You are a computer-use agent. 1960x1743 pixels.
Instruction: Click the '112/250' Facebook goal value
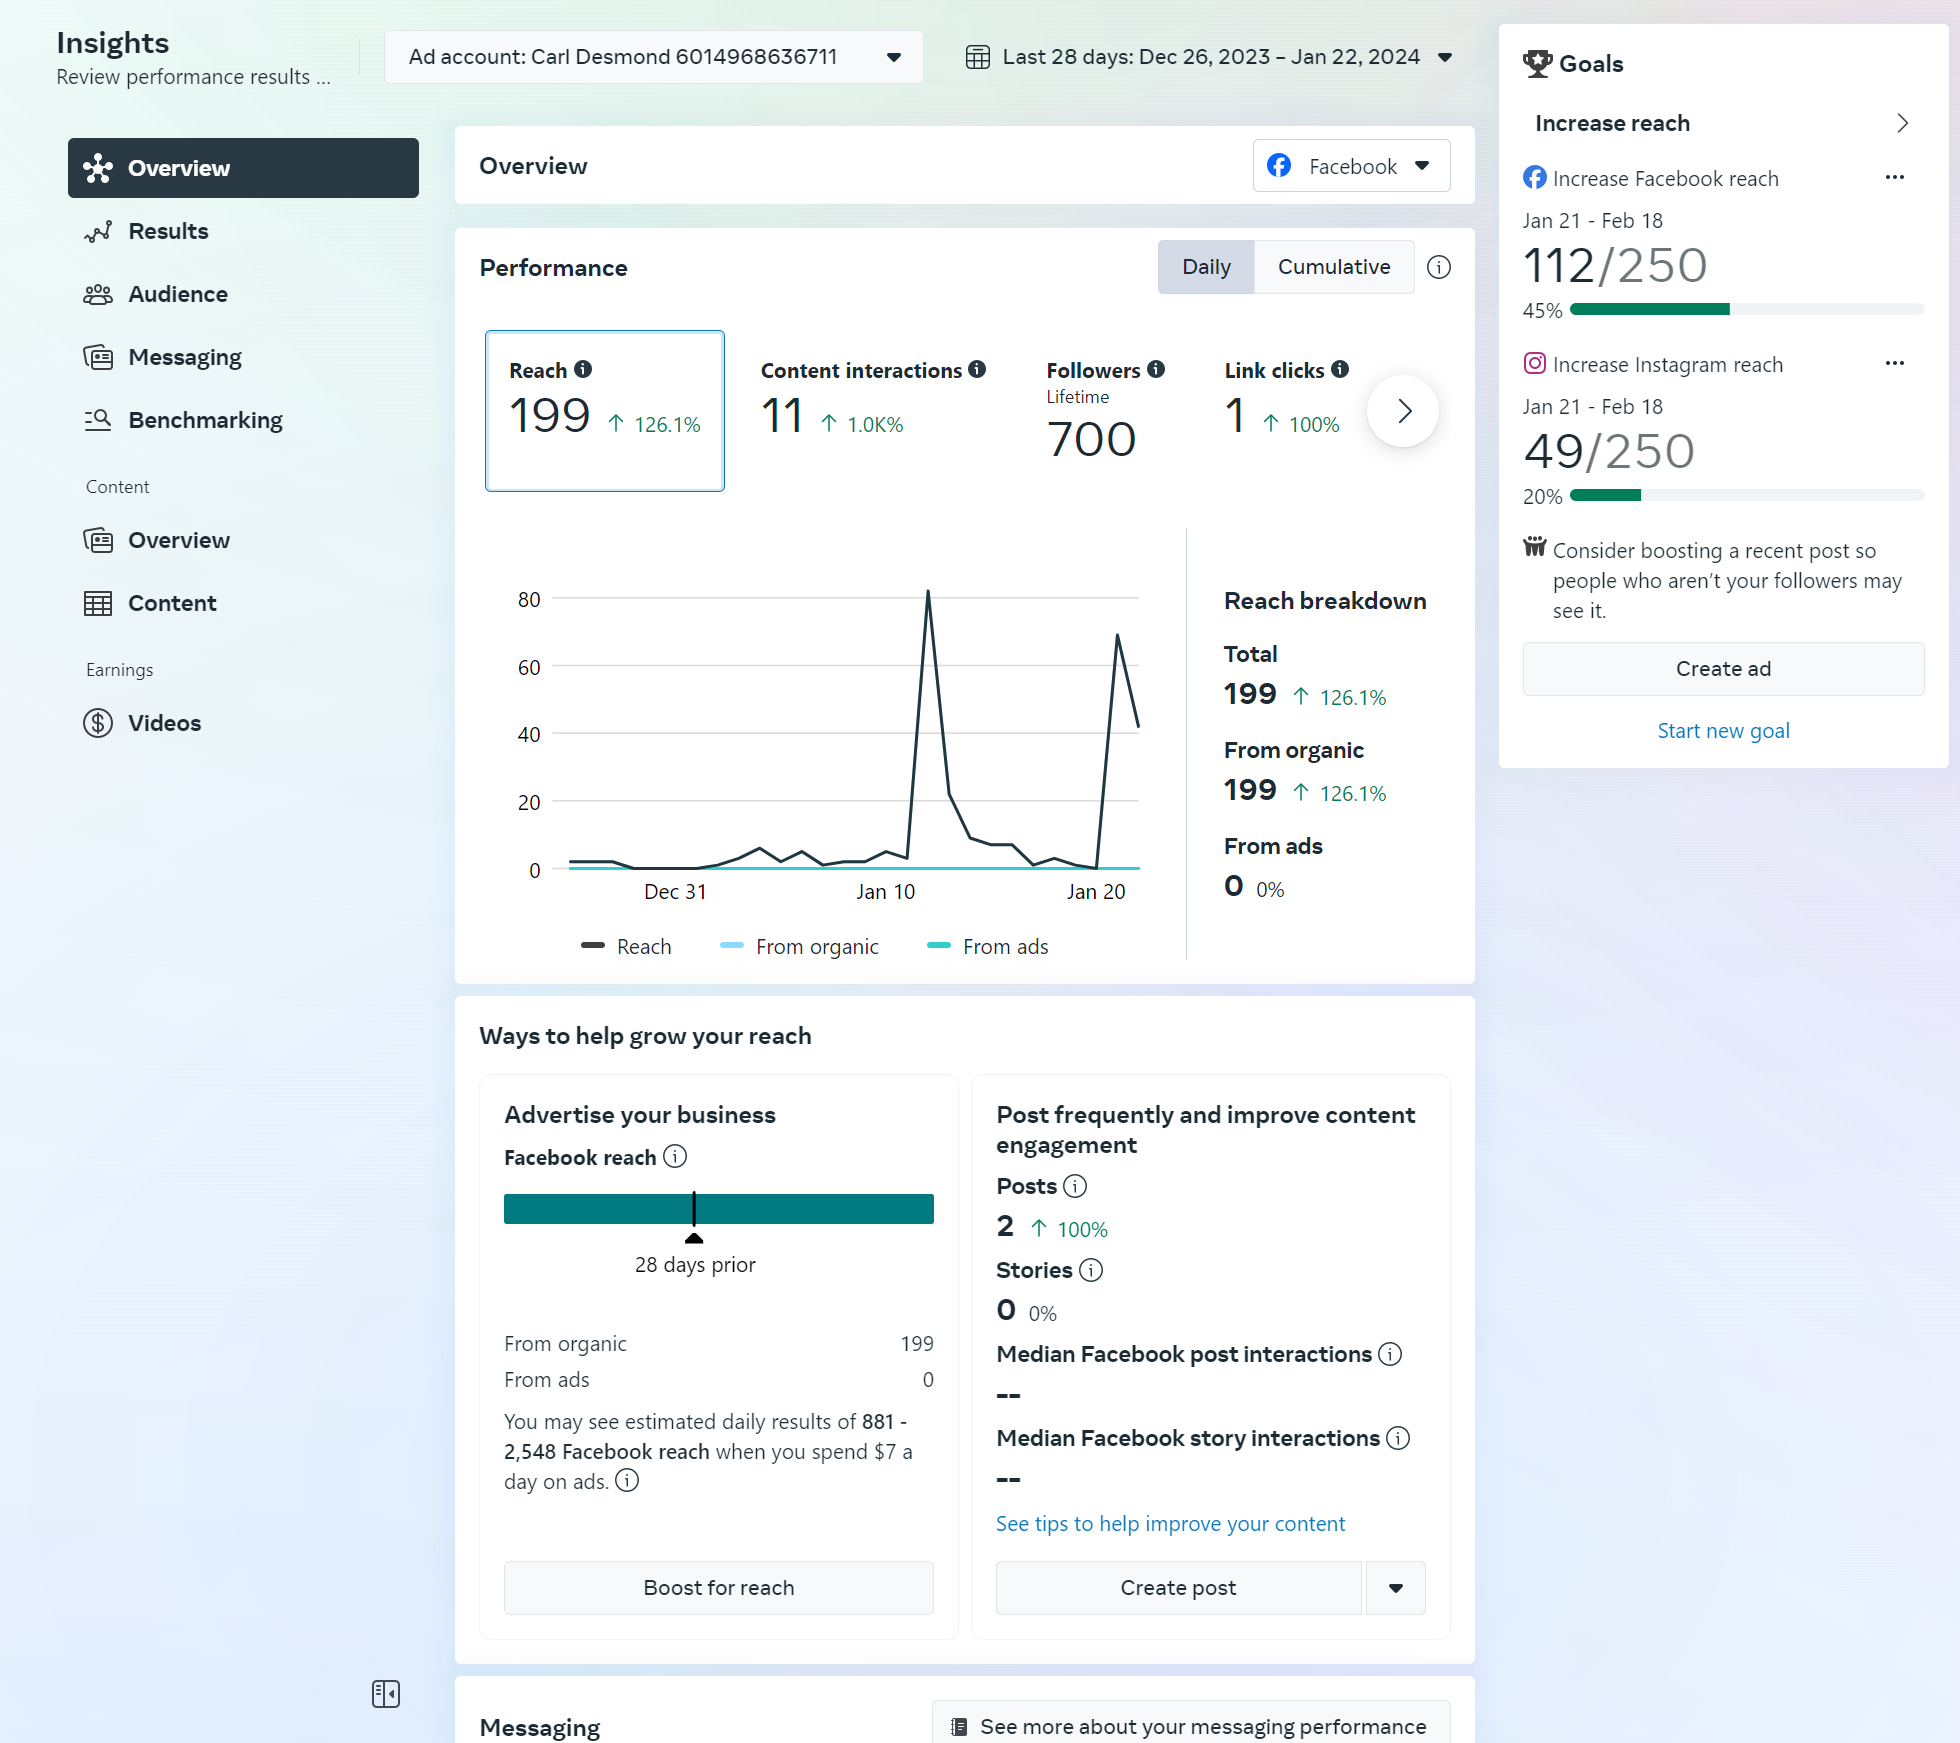[x=1615, y=266]
